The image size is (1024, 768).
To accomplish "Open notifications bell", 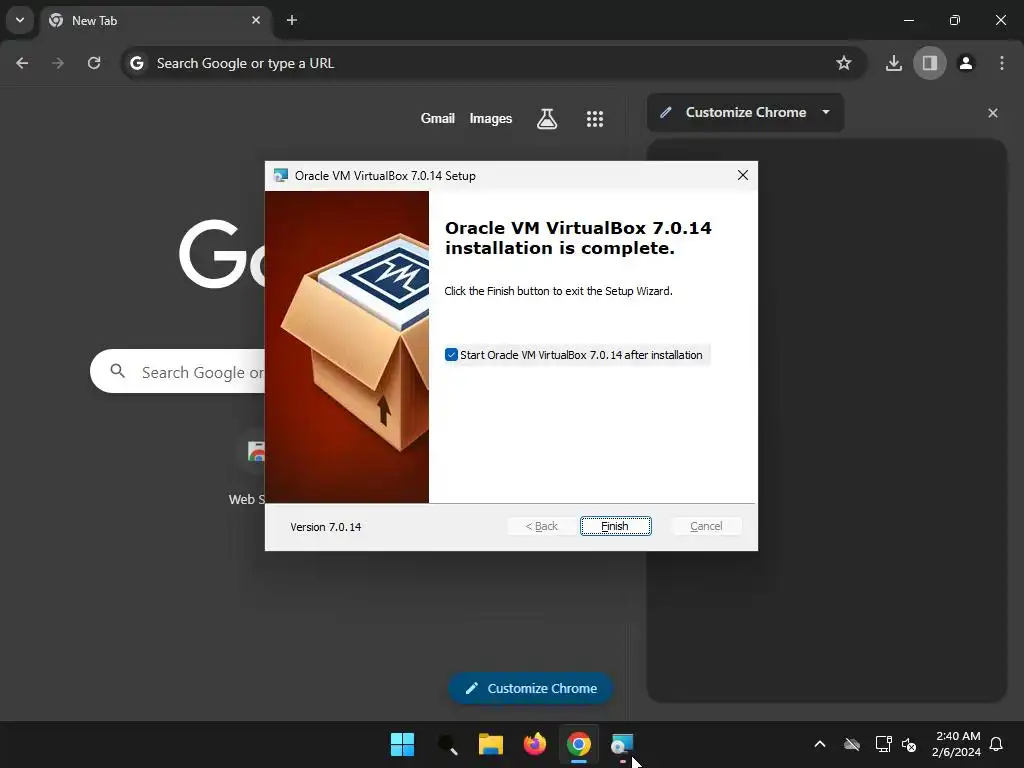I will pos(997,744).
